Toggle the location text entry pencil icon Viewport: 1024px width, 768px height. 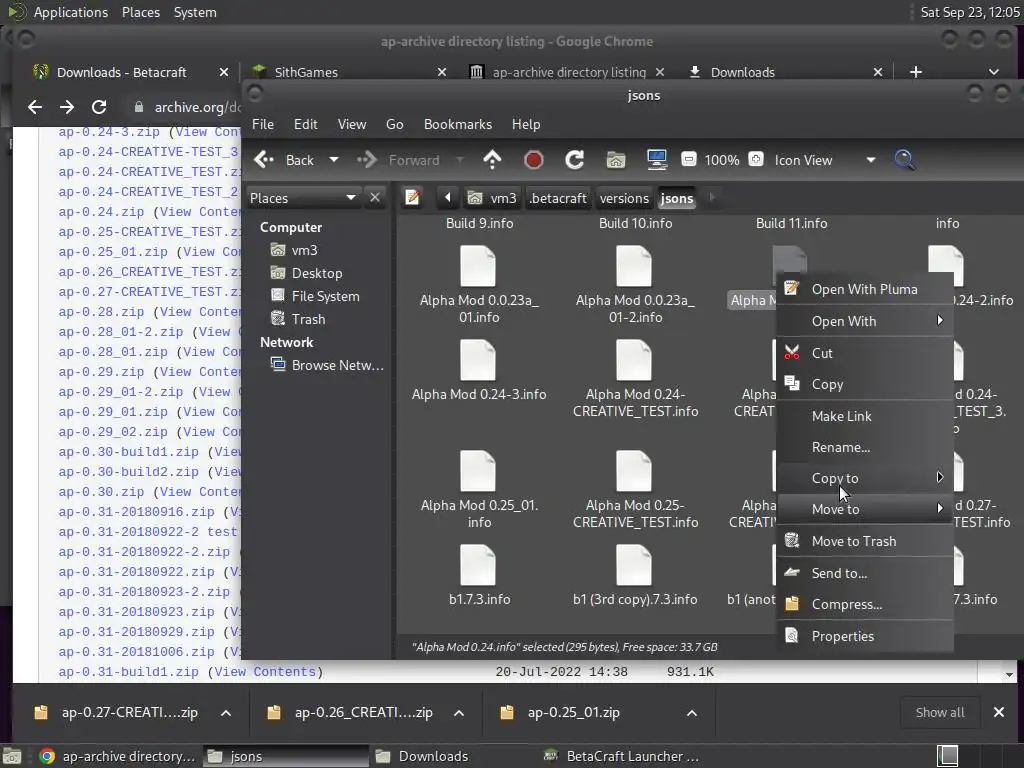pos(413,197)
